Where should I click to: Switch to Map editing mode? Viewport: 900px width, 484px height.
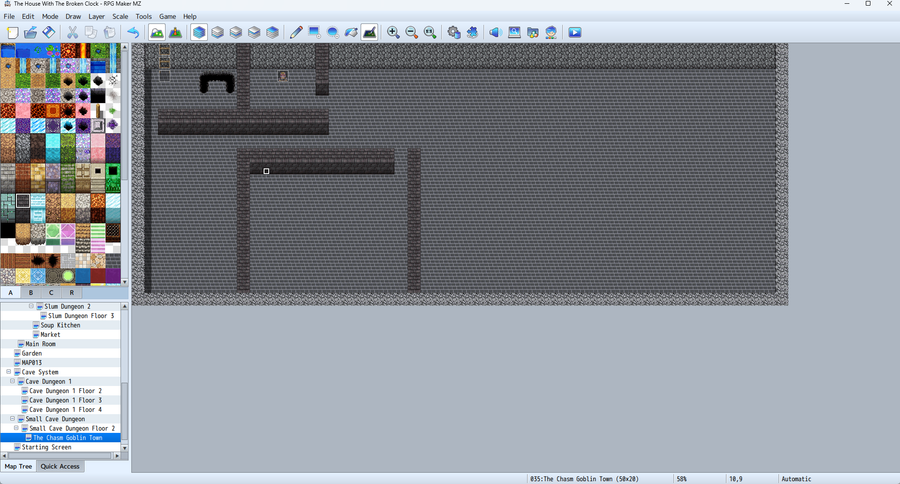point(157,33)
